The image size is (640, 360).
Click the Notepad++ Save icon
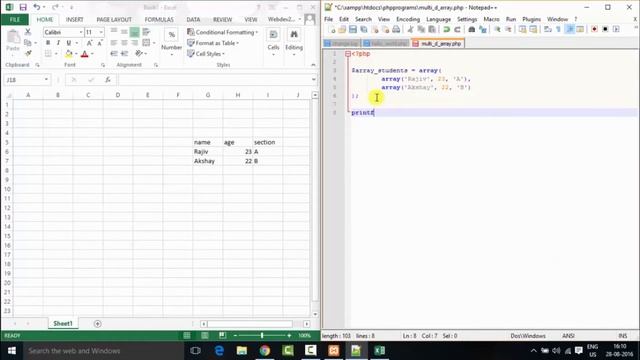[353, 29]
